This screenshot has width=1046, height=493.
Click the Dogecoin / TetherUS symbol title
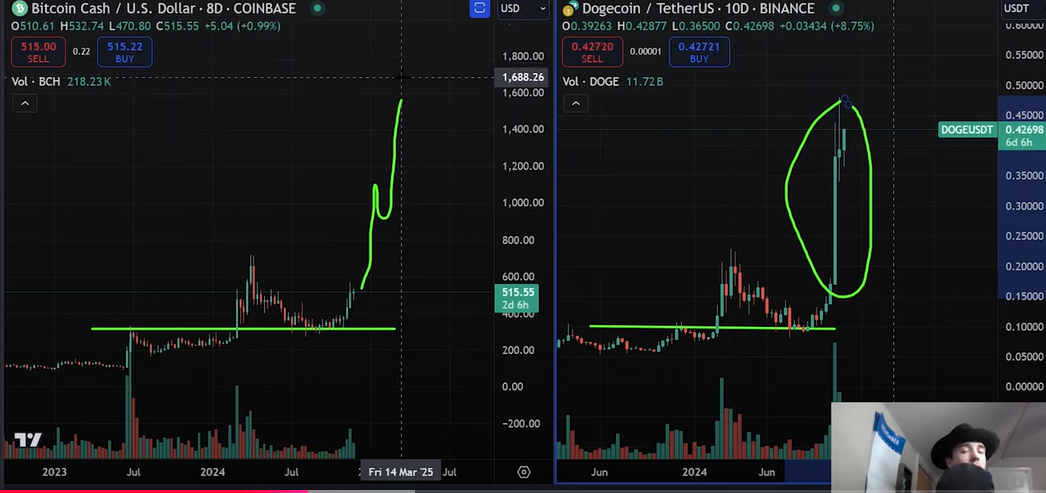click(x=698, y=9)
